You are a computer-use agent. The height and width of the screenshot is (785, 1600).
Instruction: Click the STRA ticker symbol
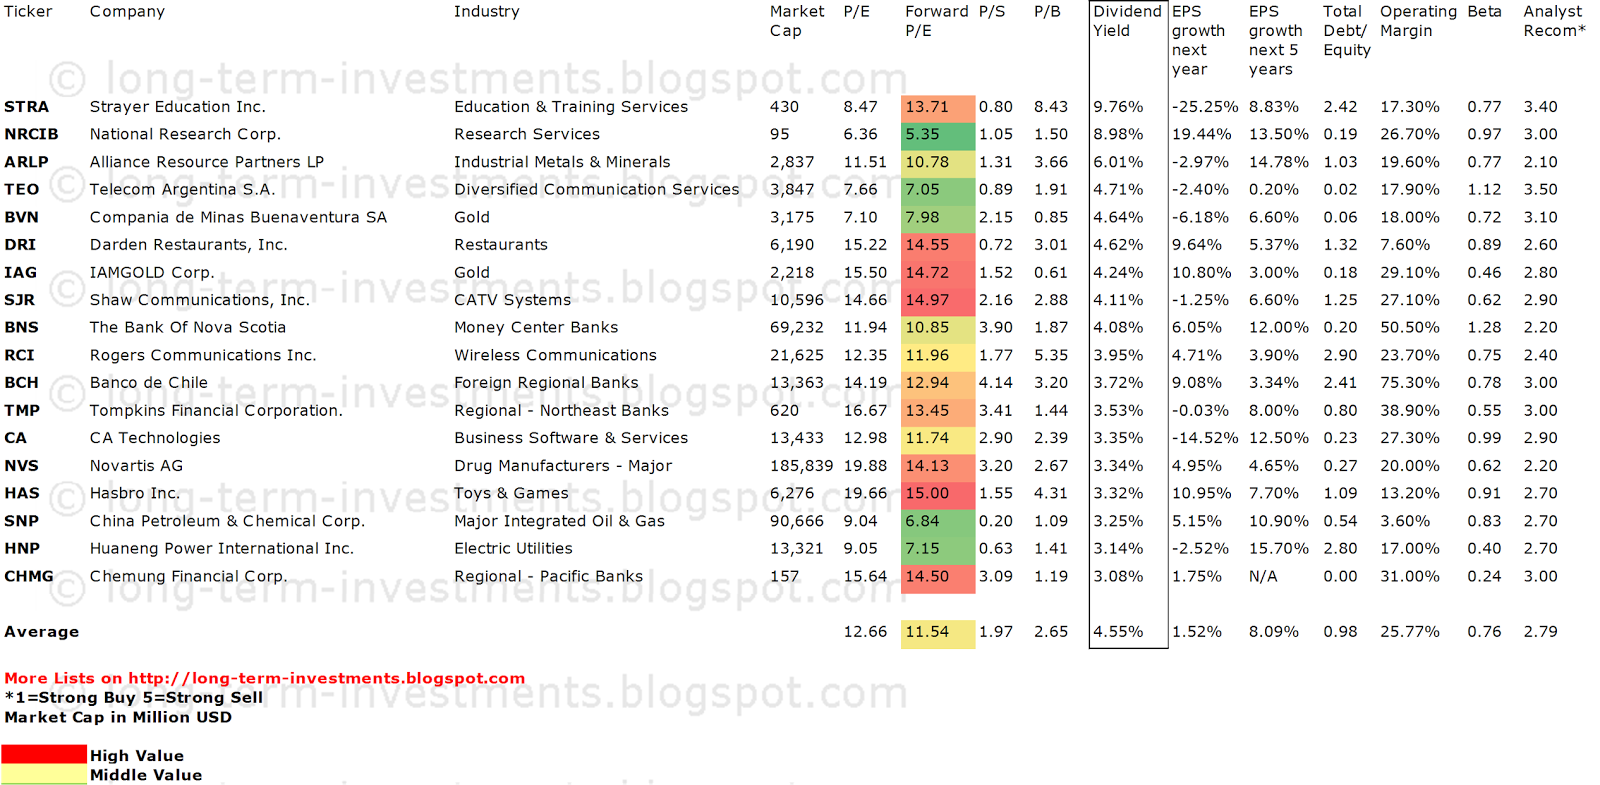pyautogui.click(x=26, y=107)
